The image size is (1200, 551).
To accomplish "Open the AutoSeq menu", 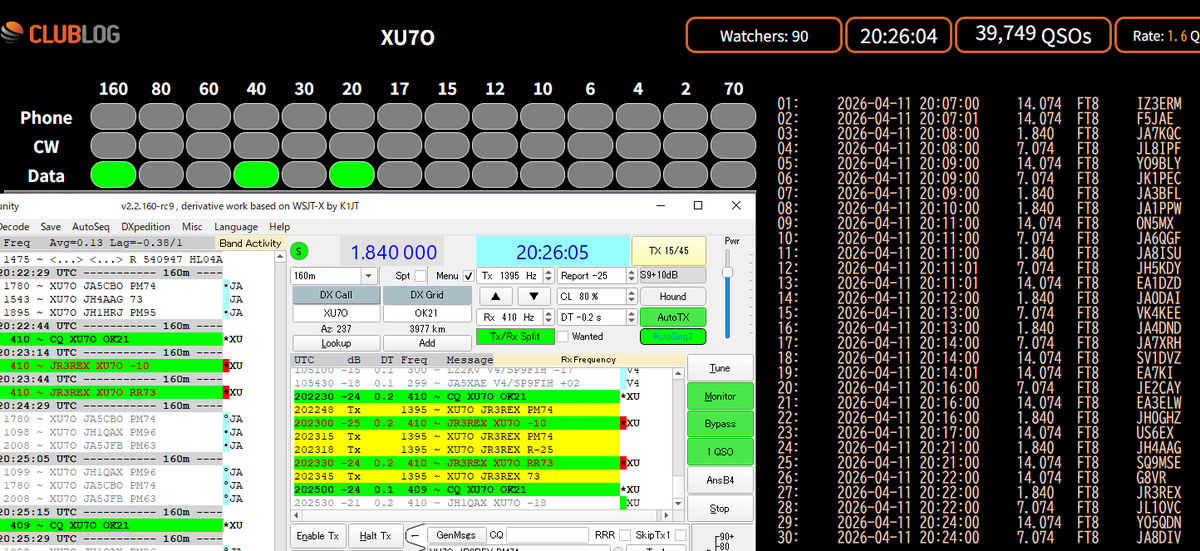I will pos(91,227).
